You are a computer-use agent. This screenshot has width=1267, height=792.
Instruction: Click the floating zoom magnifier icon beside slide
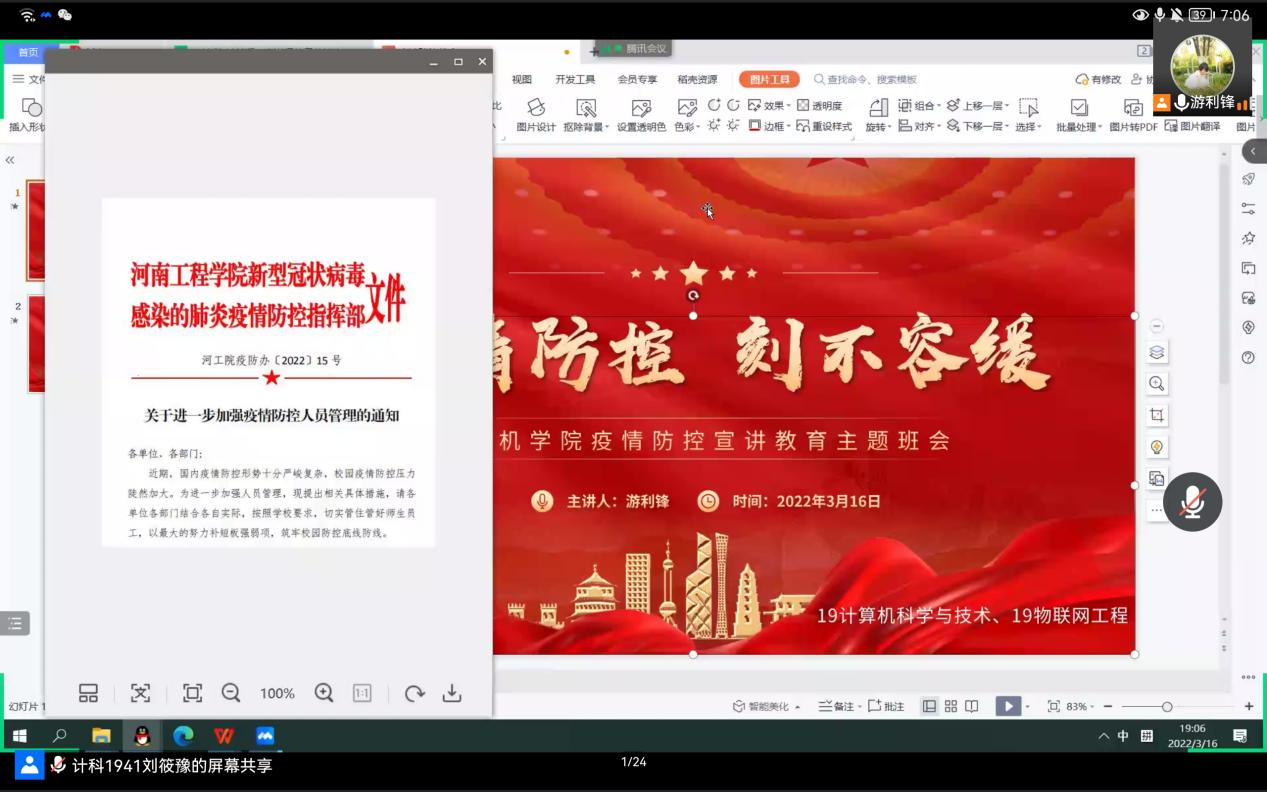click(1157, 384)
